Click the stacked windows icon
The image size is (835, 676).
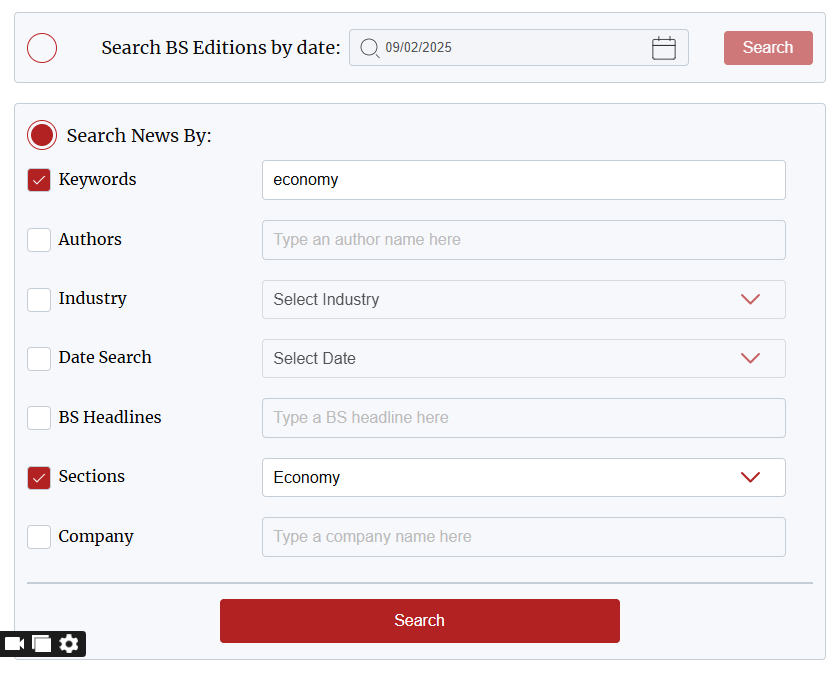point(42,644)
